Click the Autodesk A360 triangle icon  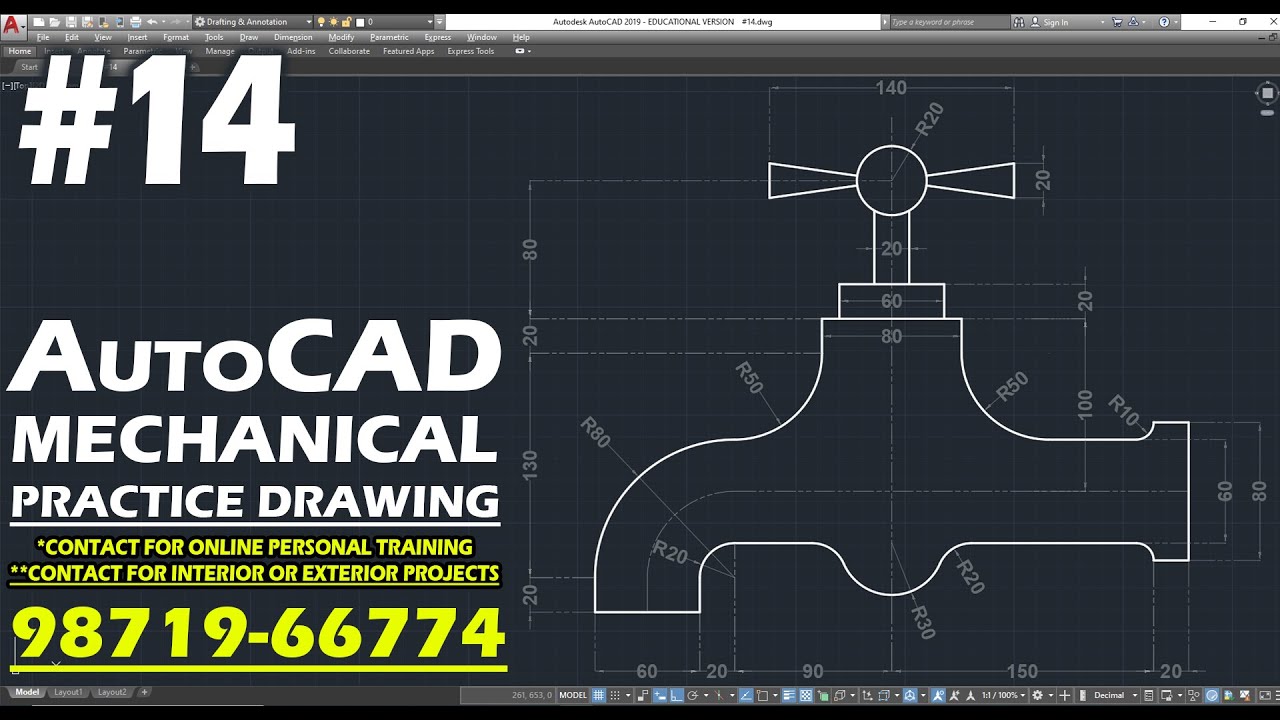point(1133,22)
